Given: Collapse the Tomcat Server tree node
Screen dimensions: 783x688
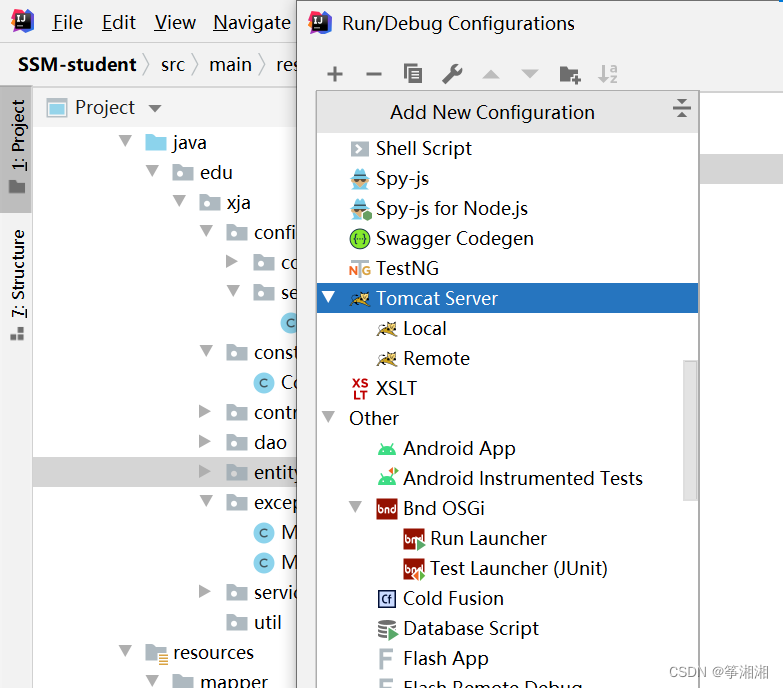Looking at the screenshot, I should tap(328, 298).
